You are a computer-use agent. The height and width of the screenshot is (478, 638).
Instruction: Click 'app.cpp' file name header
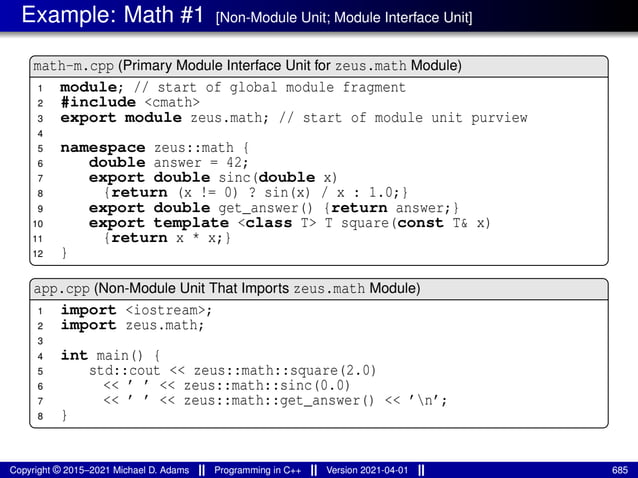coord(61,289)
